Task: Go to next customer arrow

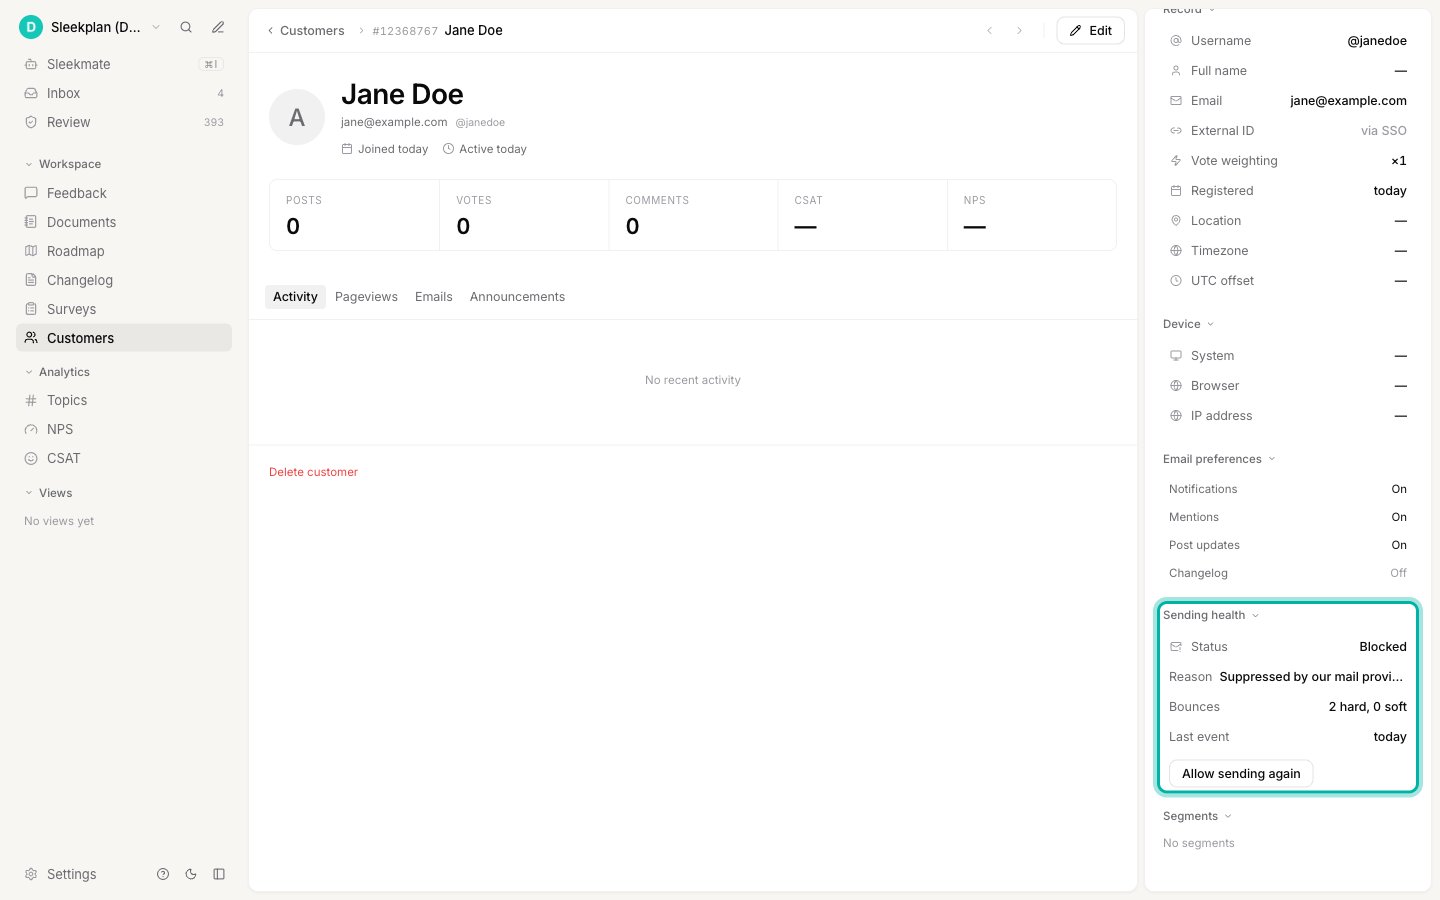Action: 1019,31
